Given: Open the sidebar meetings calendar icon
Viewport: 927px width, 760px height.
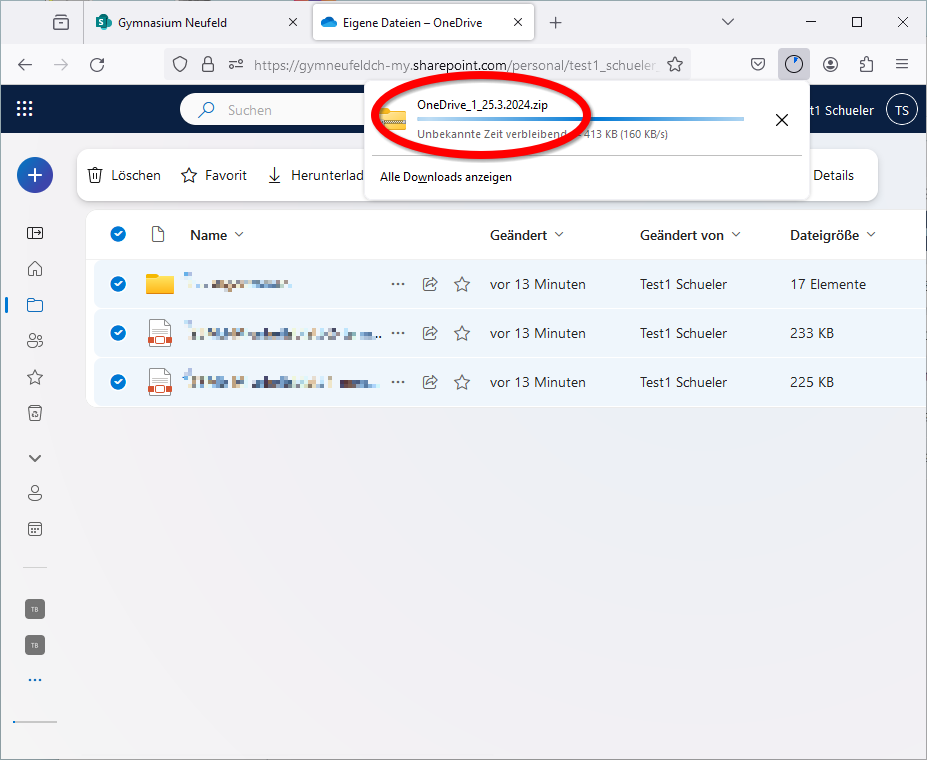Looking at the screenshot, I should [35, 529].
